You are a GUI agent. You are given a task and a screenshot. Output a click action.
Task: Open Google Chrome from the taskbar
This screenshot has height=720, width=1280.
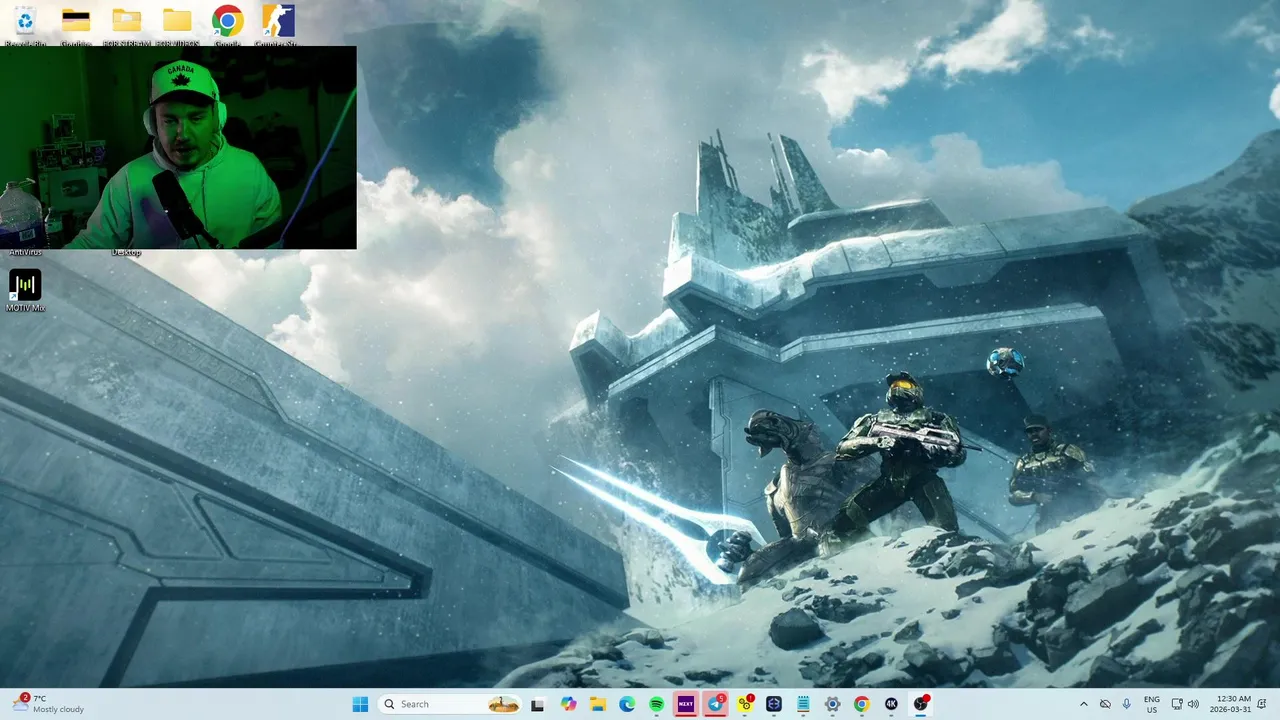pos(862,704)
